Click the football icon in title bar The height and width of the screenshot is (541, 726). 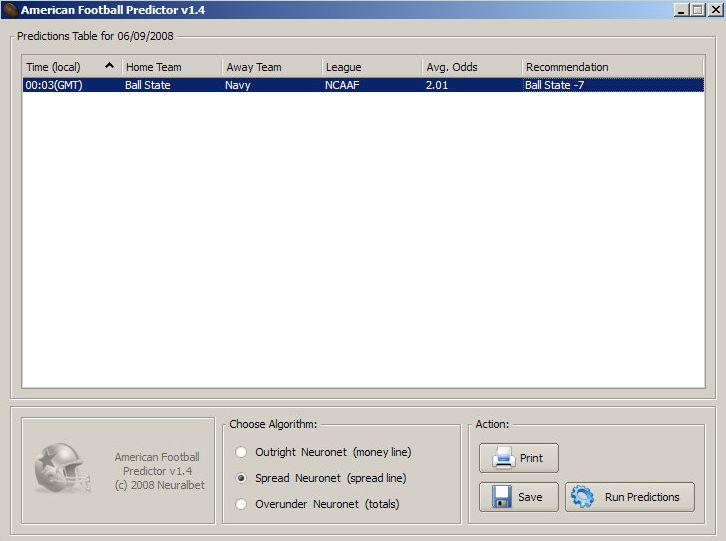(x=11, y=10)
